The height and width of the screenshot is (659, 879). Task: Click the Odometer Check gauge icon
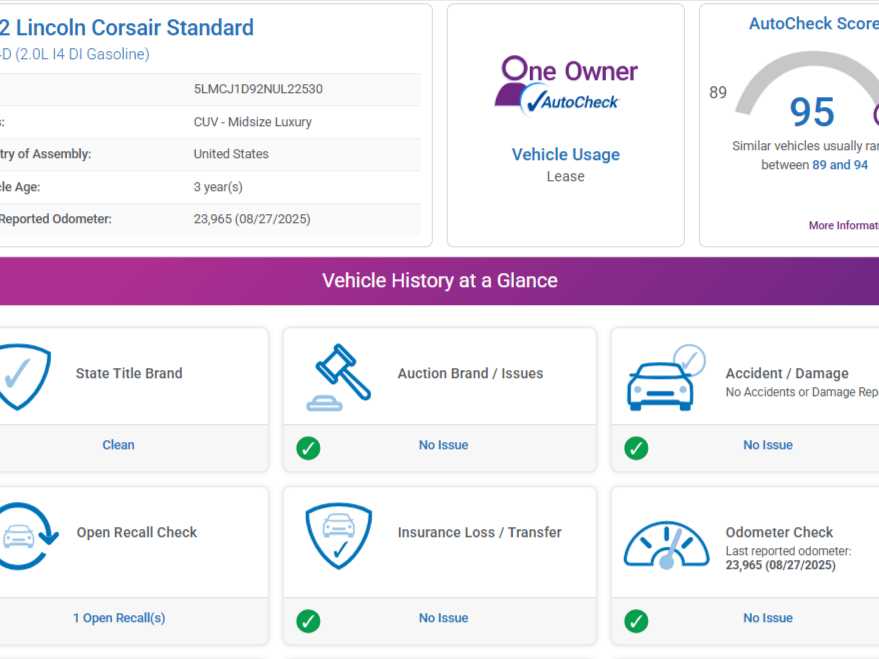click(x=666, y=543)
